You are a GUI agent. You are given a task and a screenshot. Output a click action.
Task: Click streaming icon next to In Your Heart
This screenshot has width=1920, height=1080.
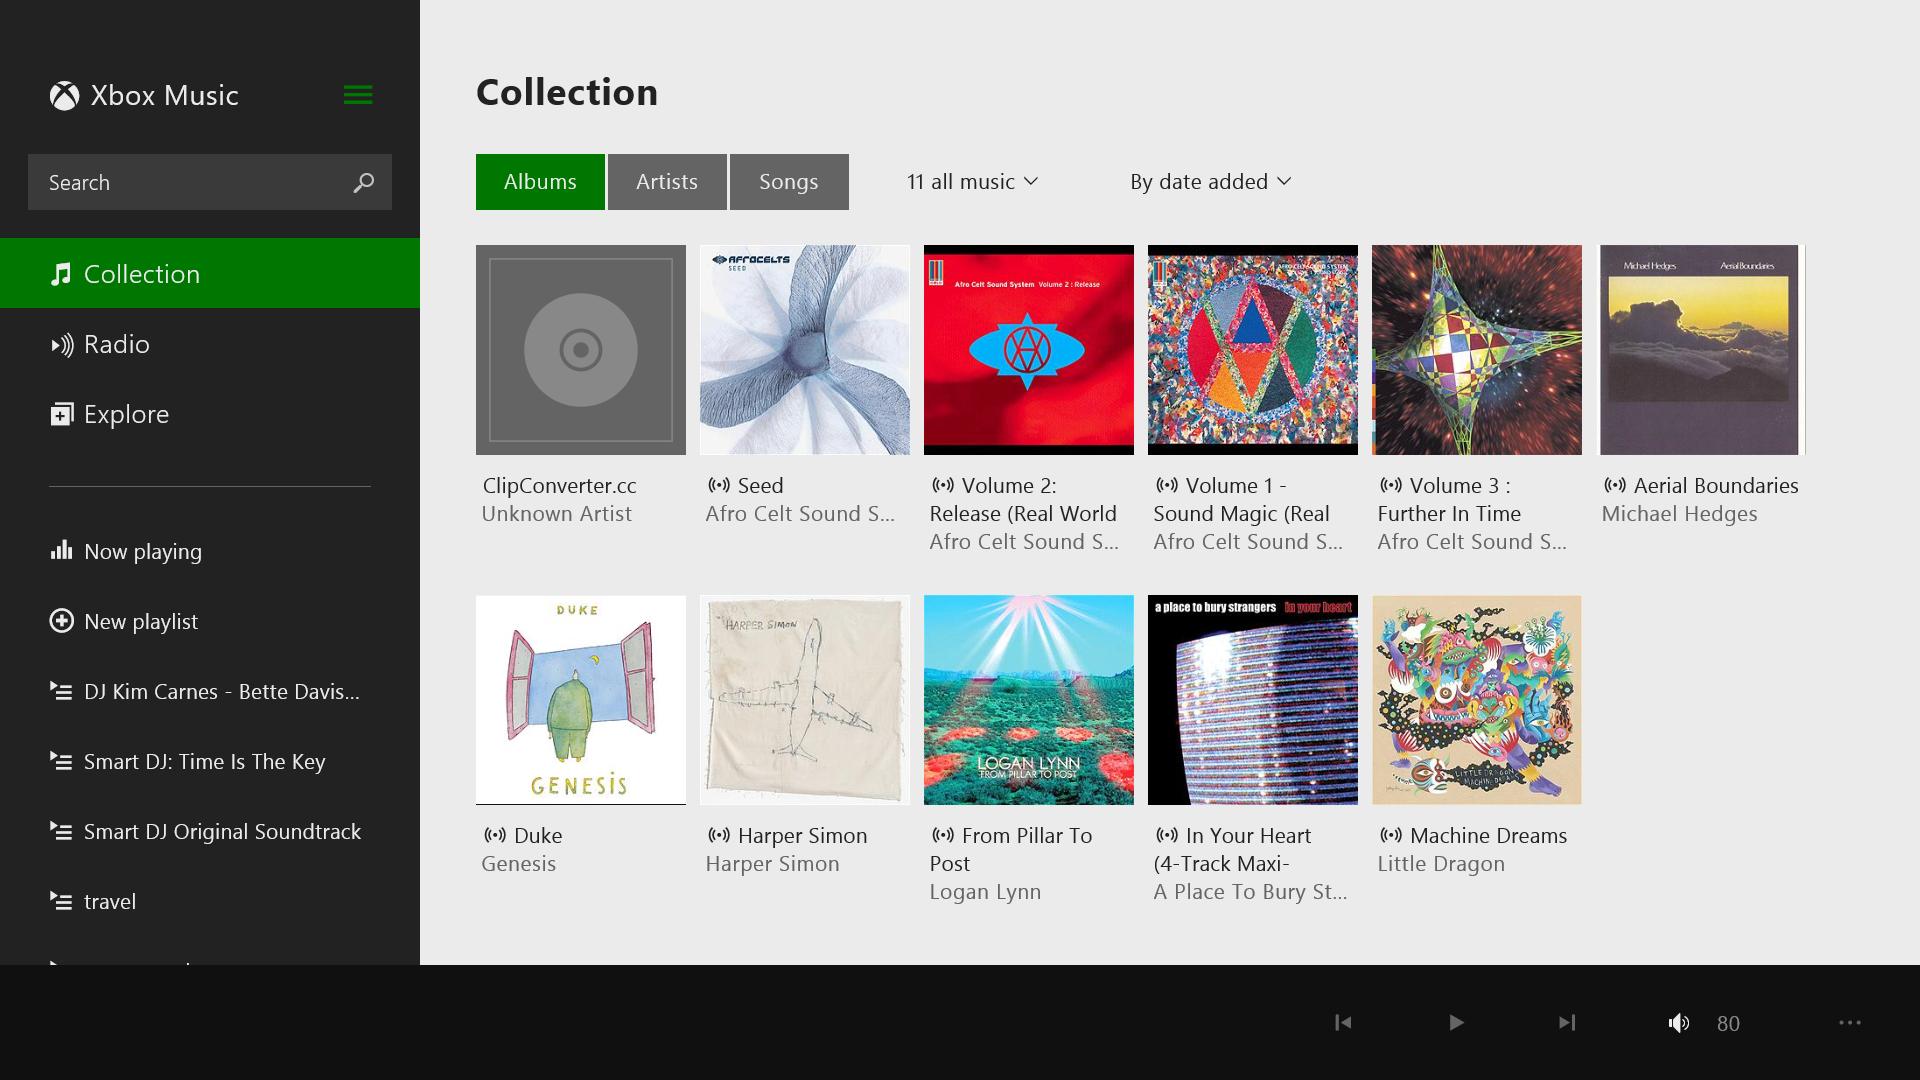[1166, 835]
